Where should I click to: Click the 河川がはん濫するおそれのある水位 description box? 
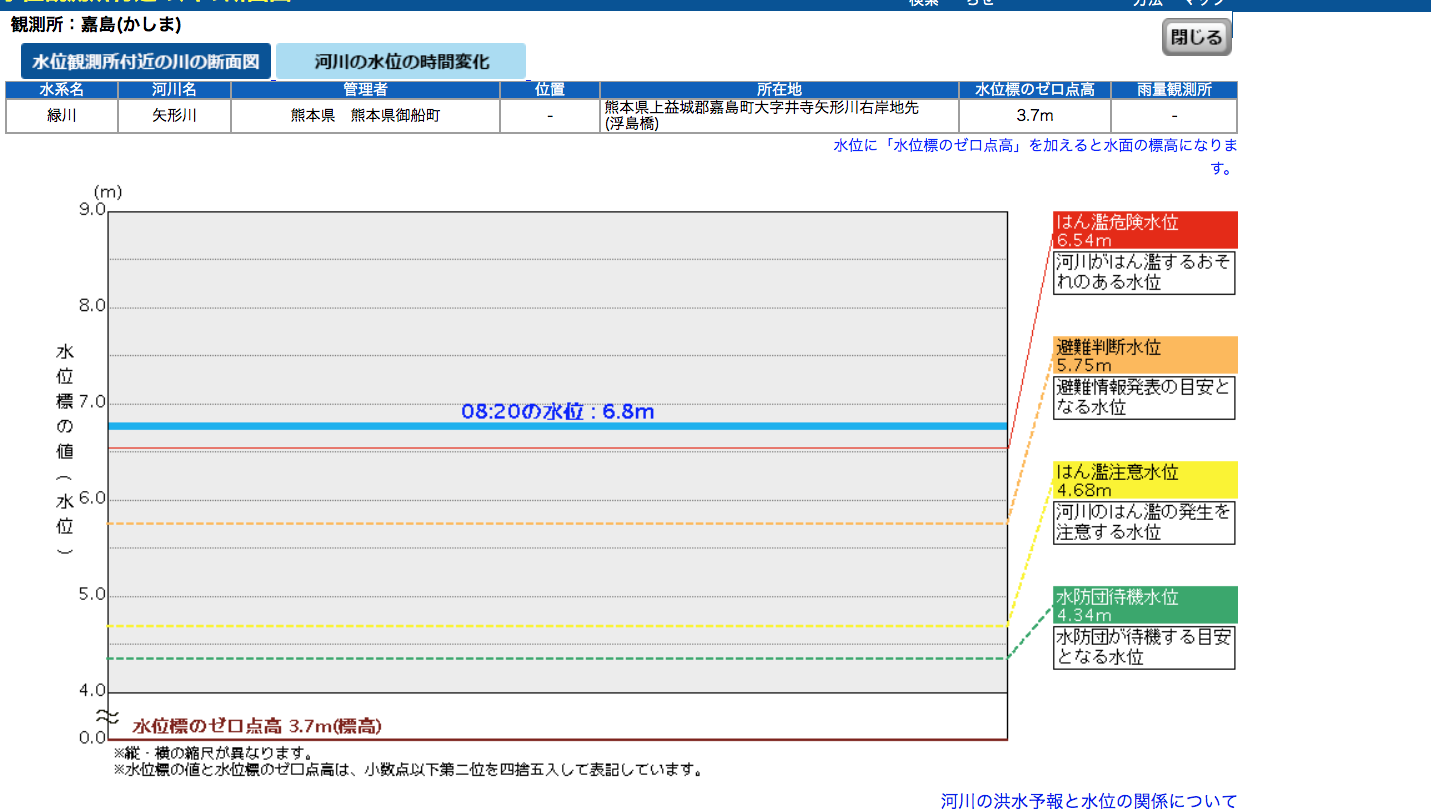point(1144,273)
